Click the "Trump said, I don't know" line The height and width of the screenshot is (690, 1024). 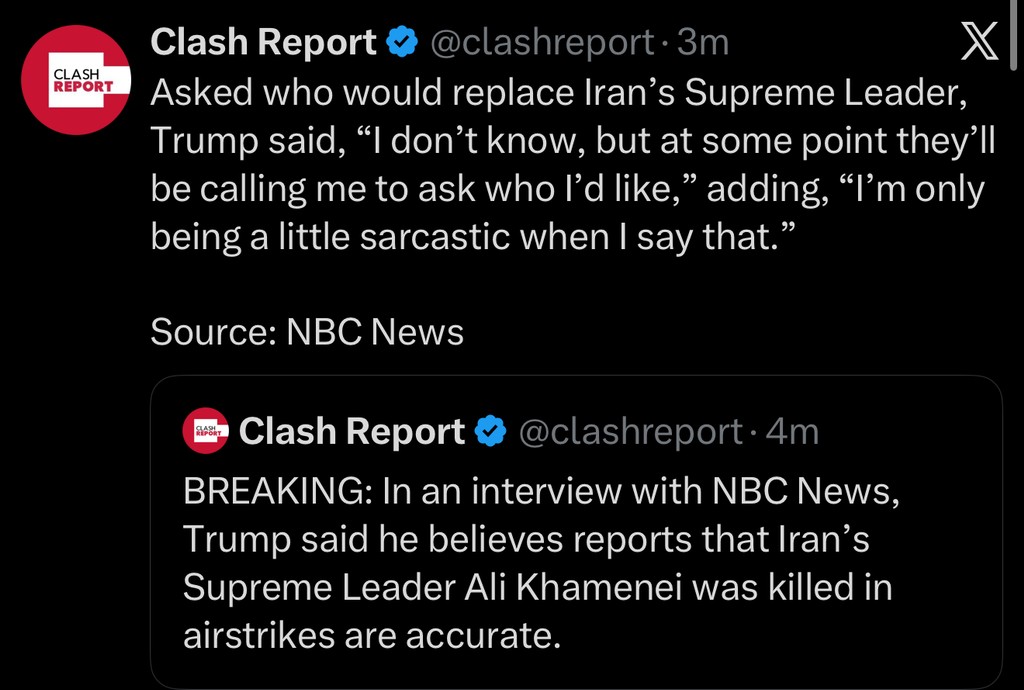(573, 141)
